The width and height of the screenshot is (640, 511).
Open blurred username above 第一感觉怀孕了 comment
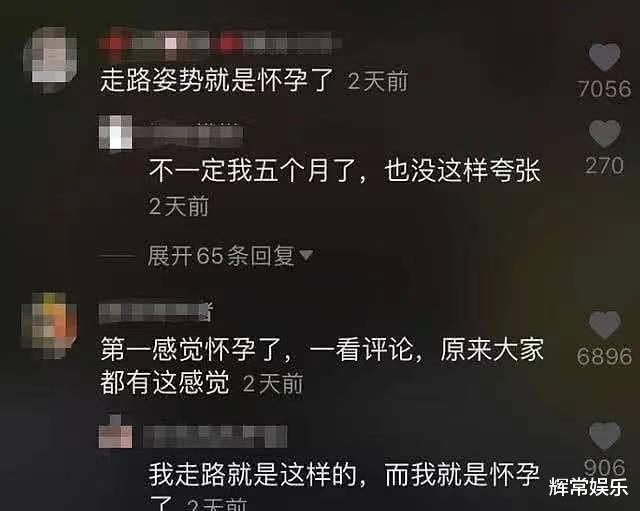pyautogui.click(x=156, y=313)
